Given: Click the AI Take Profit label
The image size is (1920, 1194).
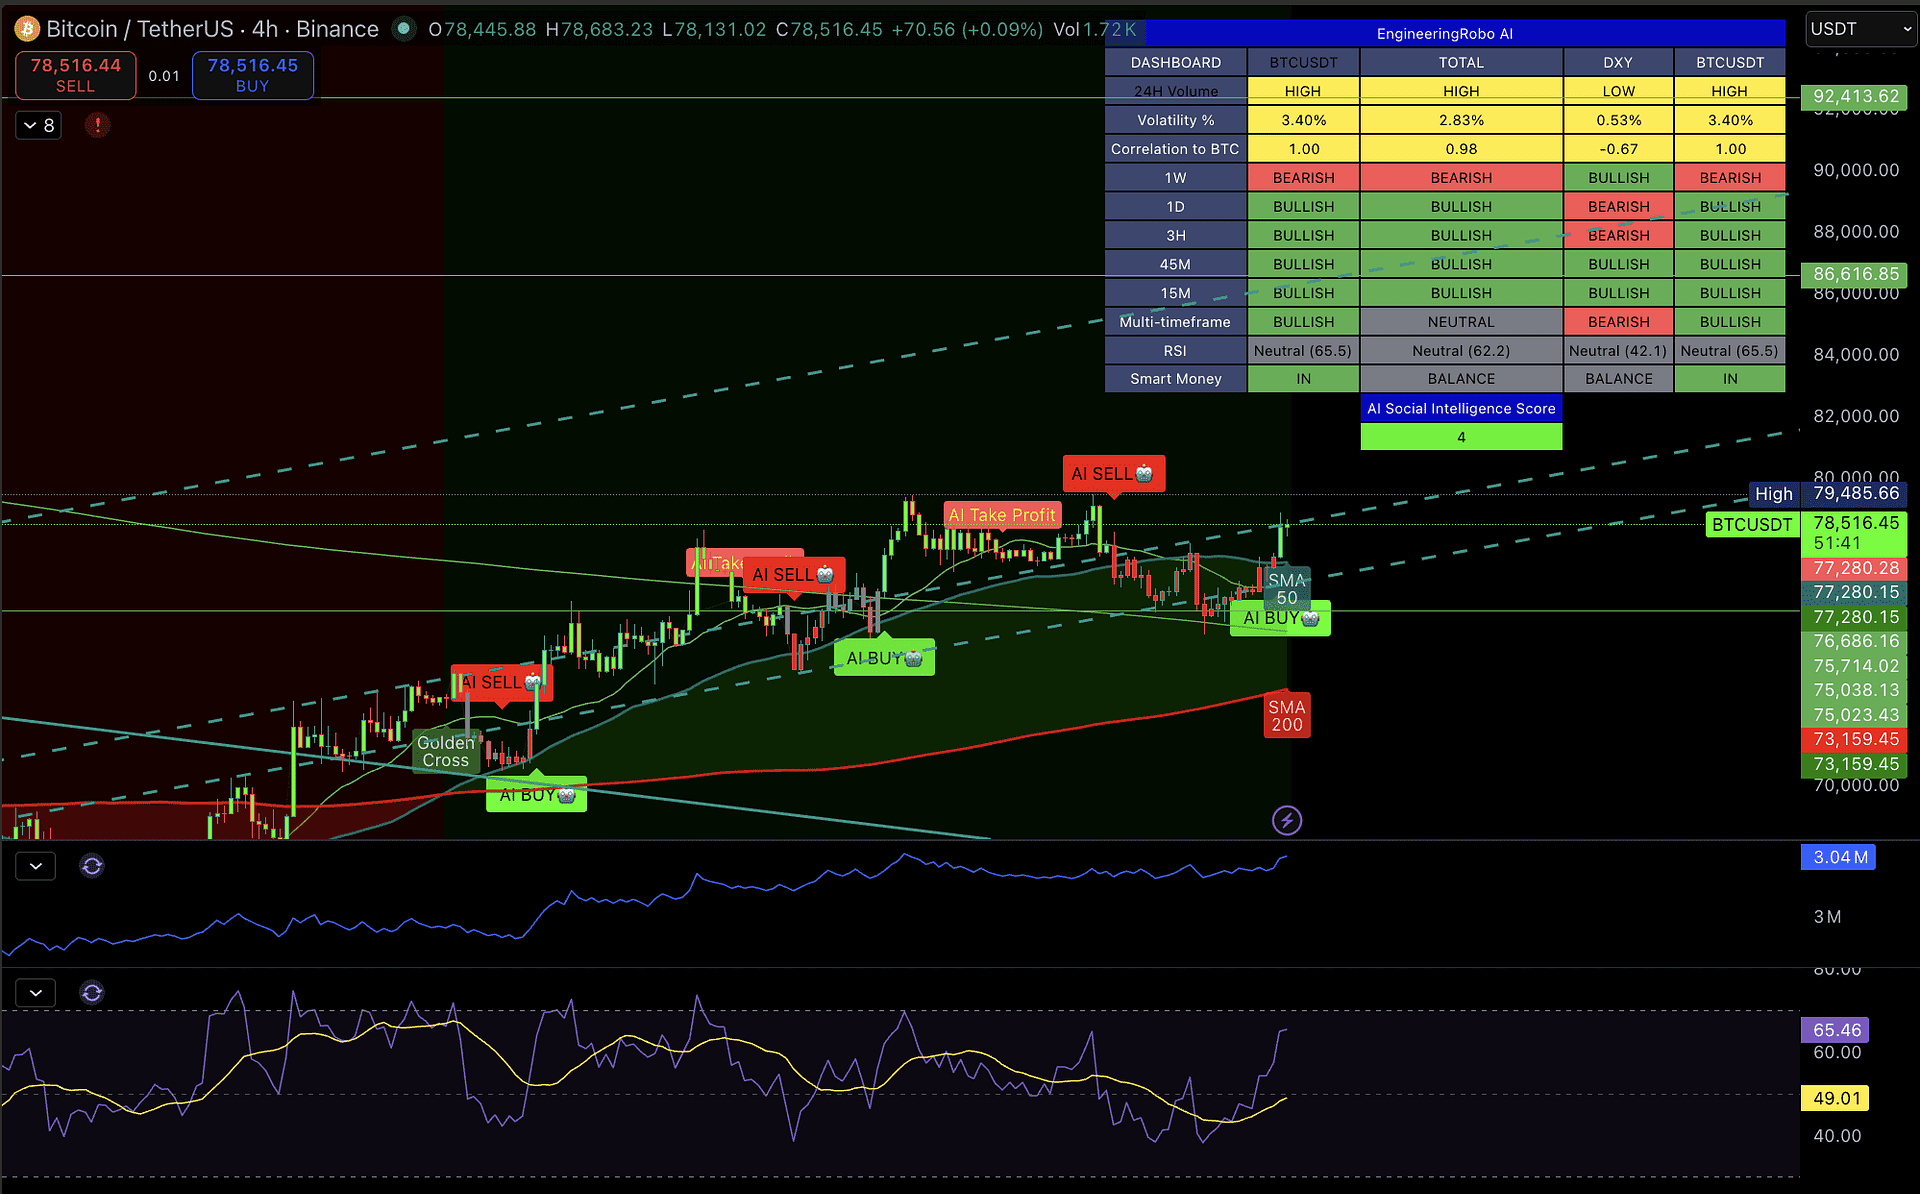Looking at the screenshot, I should tap(1002, 515).
